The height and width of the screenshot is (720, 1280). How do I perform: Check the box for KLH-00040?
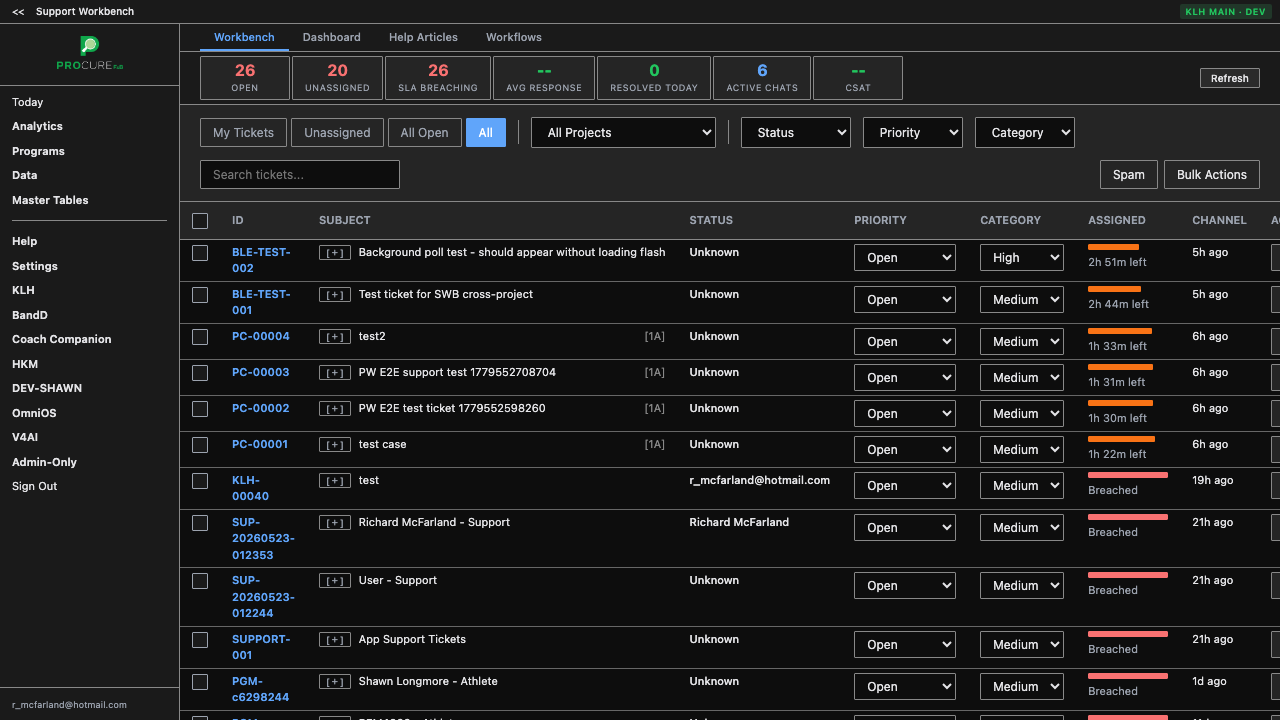coord(200,481)
